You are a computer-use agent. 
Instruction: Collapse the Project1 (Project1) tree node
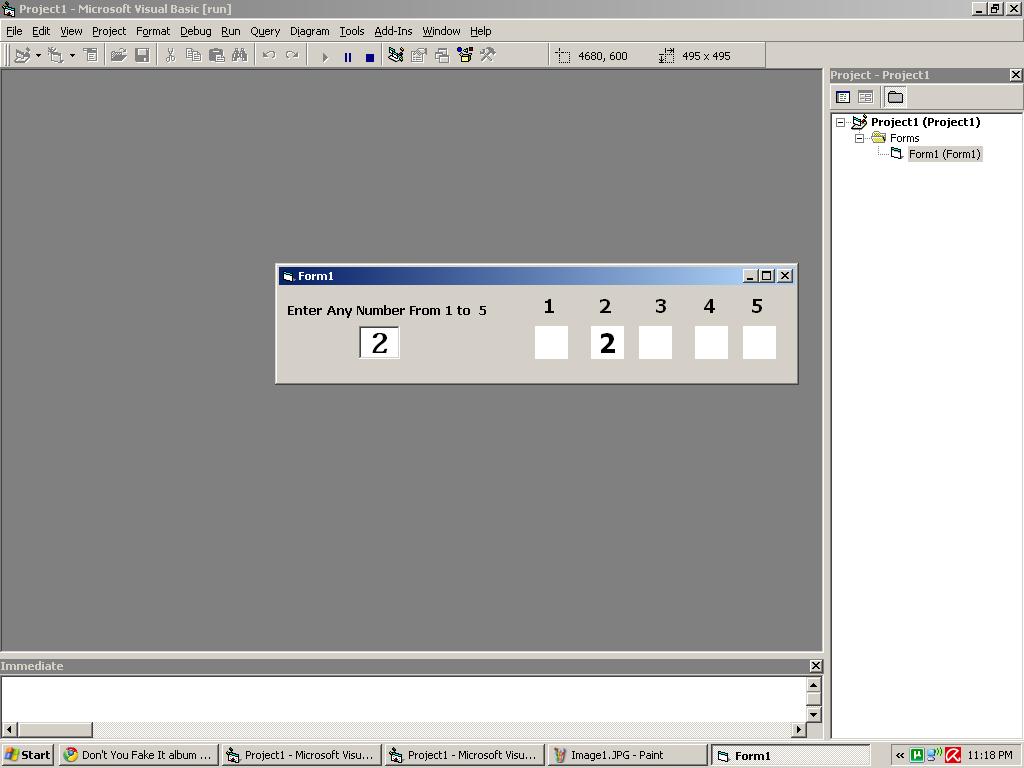click(840, 122)
